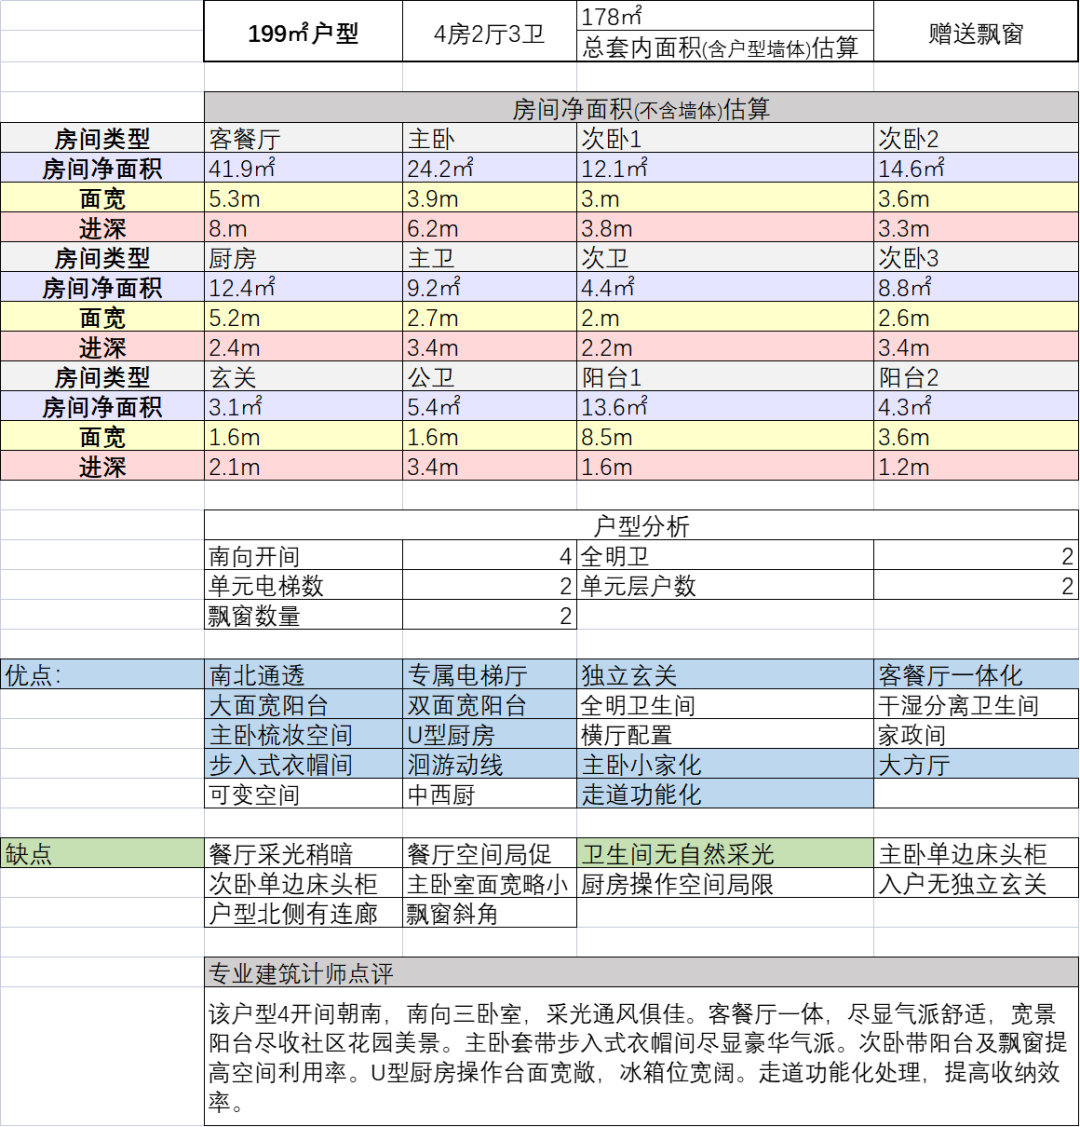Select the '199㎡户型' title cell
Screen dimensions: 1080x1127
[303, 32]
